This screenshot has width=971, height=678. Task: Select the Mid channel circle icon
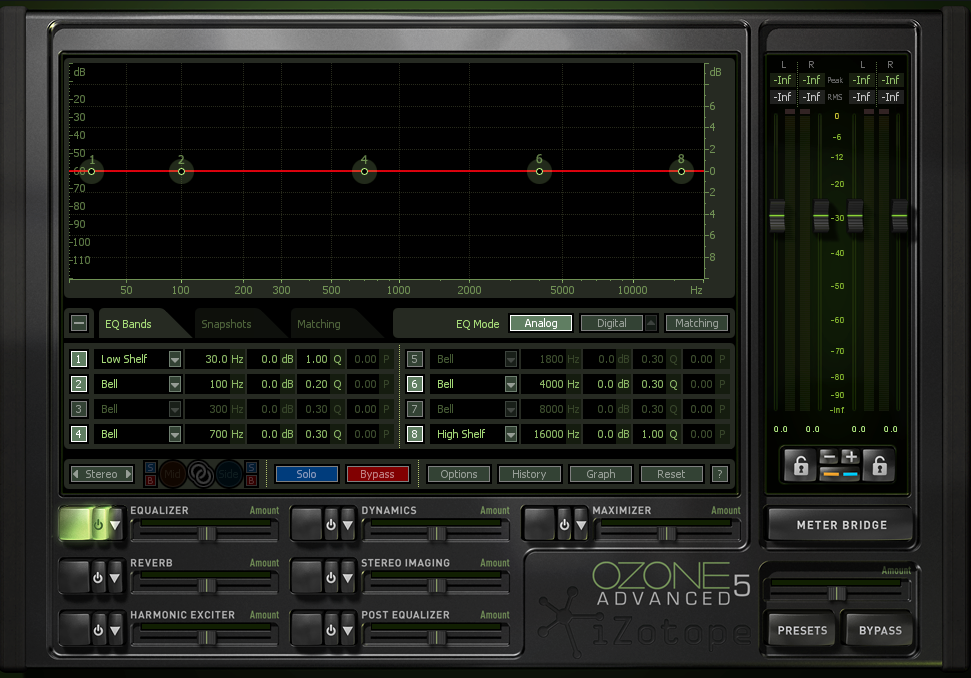tap(173, 474)
